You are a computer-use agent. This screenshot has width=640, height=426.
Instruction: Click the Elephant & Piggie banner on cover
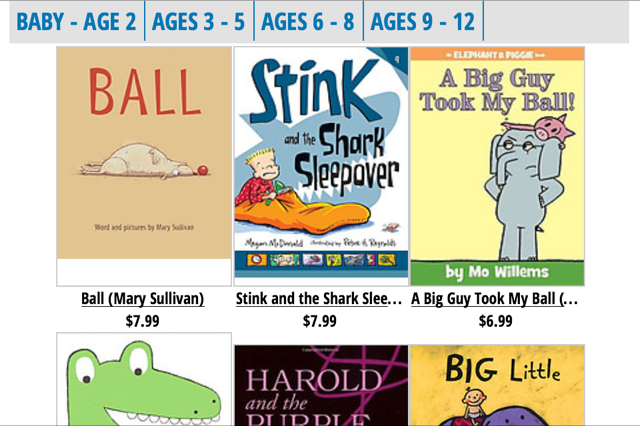point(498,54)
